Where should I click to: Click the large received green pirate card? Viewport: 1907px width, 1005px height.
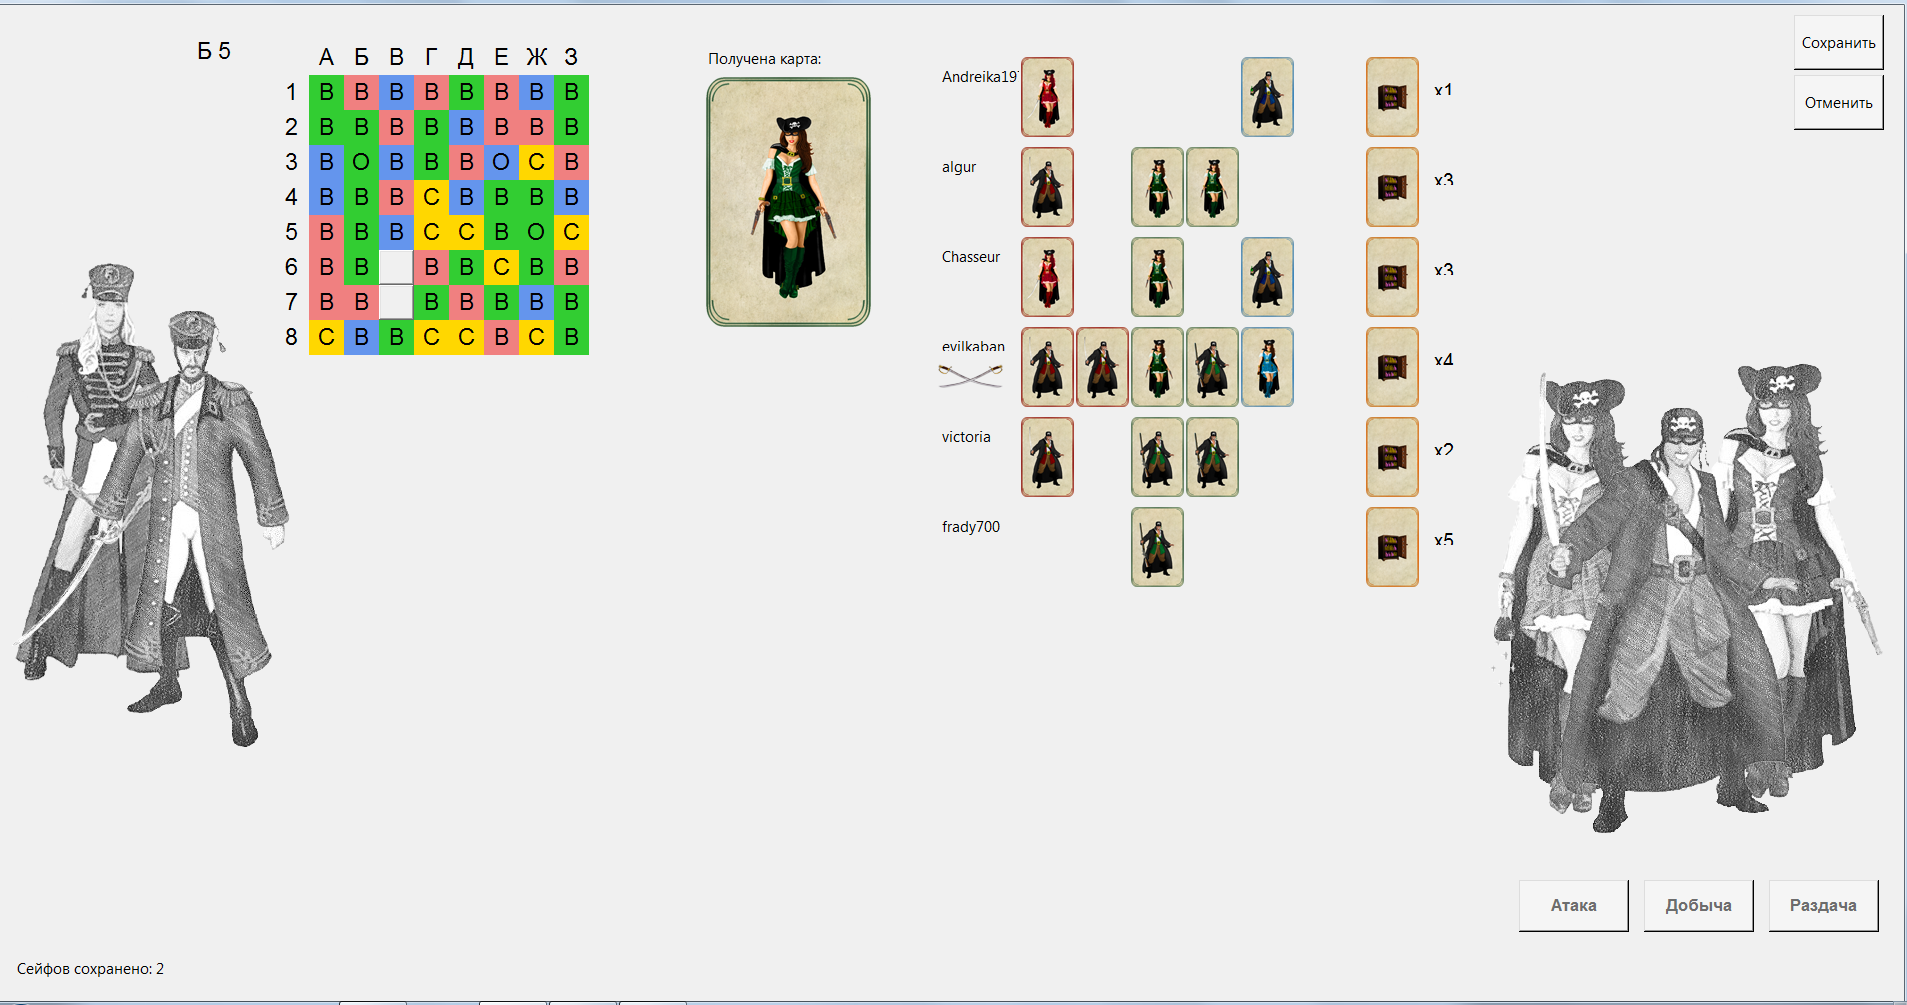[x=788, y=202]
